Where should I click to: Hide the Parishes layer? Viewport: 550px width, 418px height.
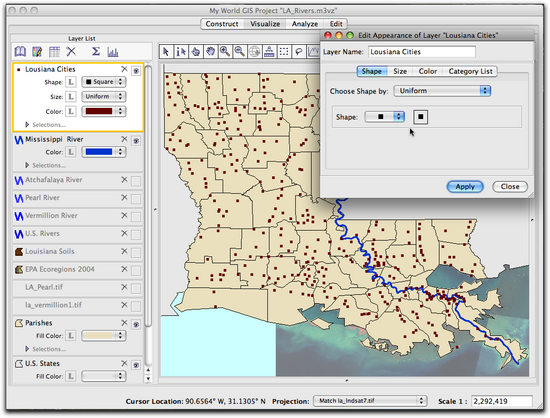[x=136, y=324]
